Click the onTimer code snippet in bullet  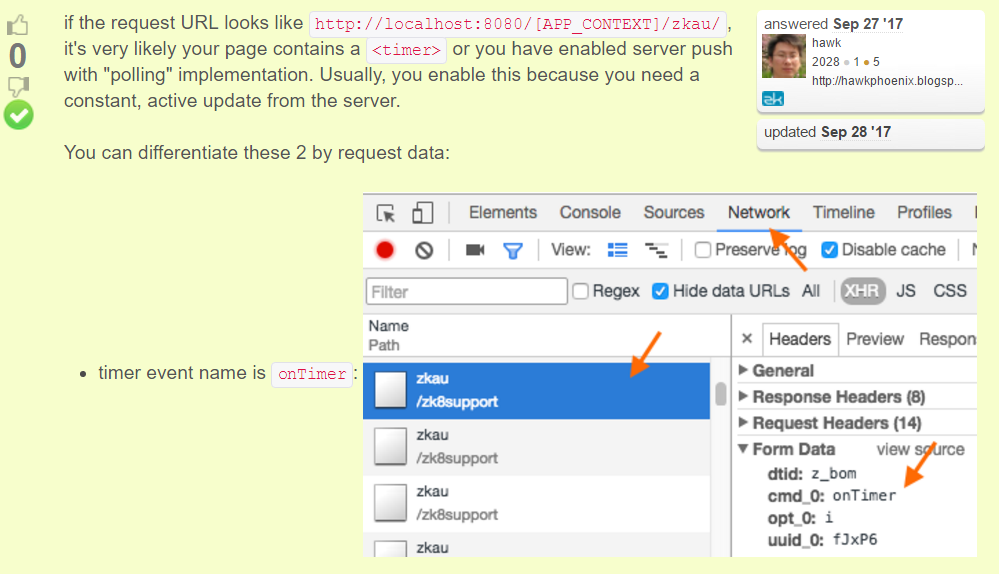(x=312, y=374)
